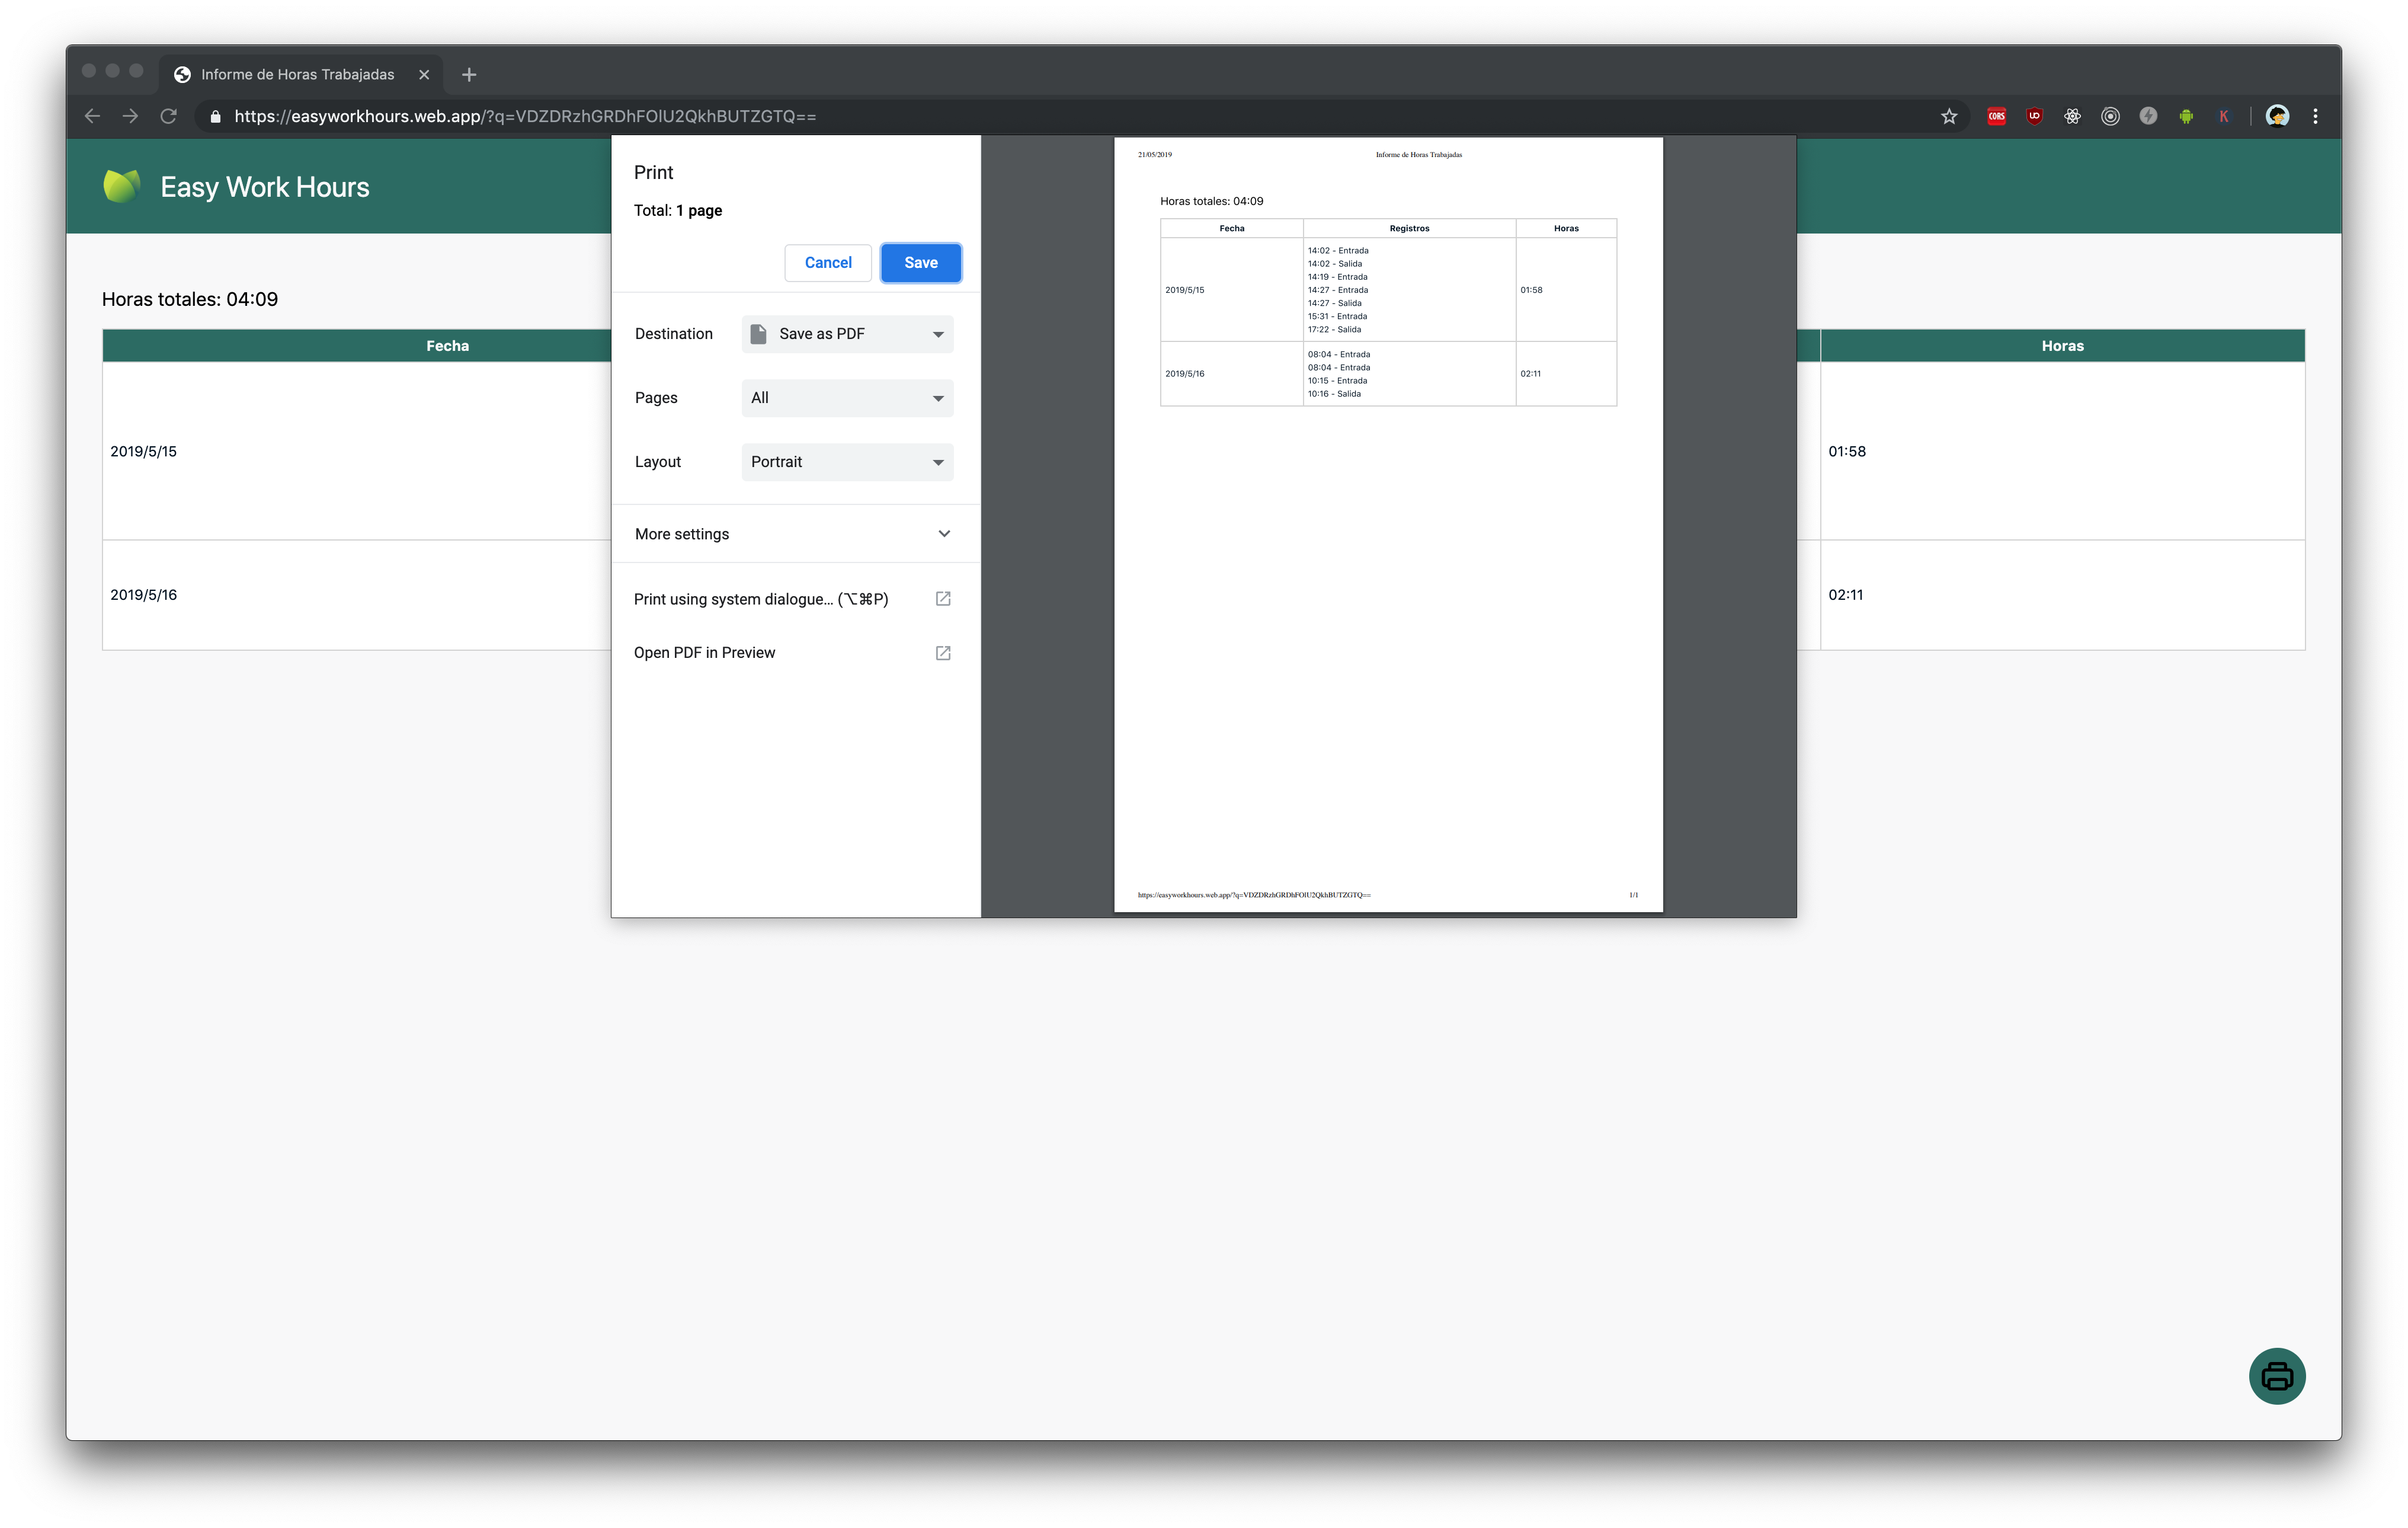The image size is (2408, 1528).
Task: Reload the page
Action: pos(168,116)
